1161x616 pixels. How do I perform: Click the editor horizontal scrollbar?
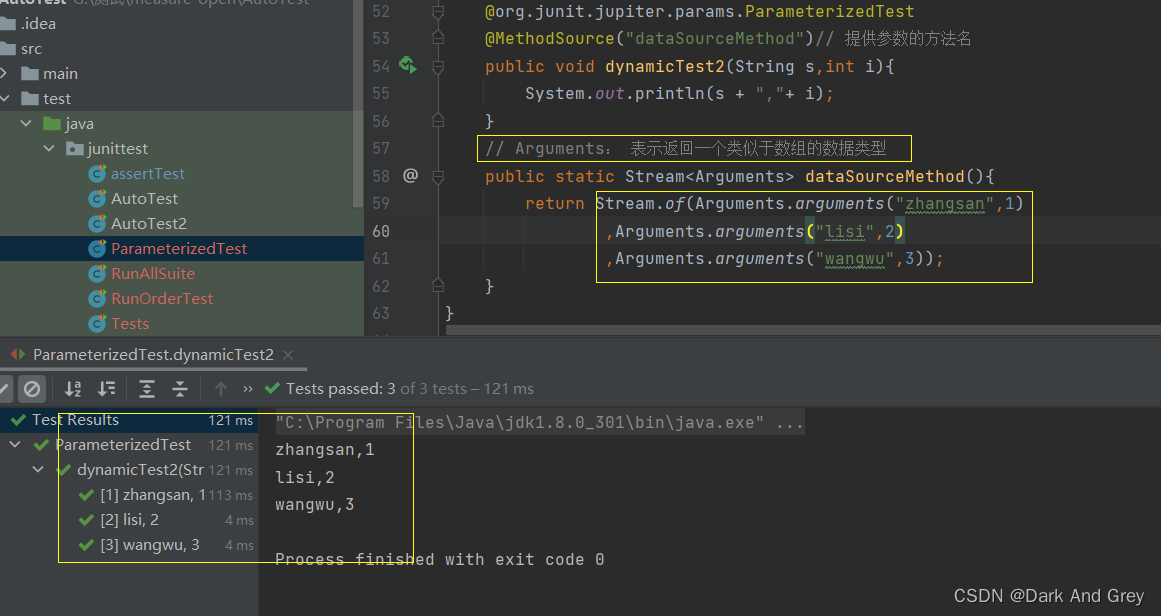[803, 330]
